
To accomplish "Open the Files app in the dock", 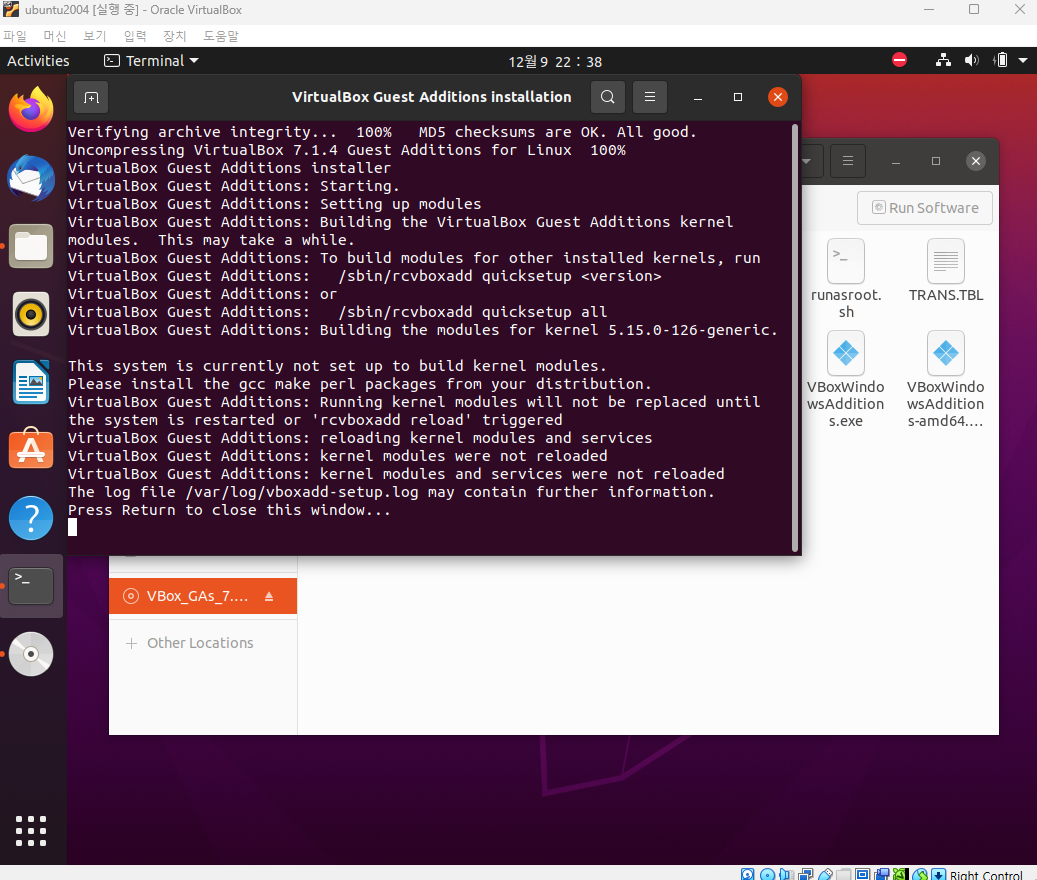I will click(31, 247).
